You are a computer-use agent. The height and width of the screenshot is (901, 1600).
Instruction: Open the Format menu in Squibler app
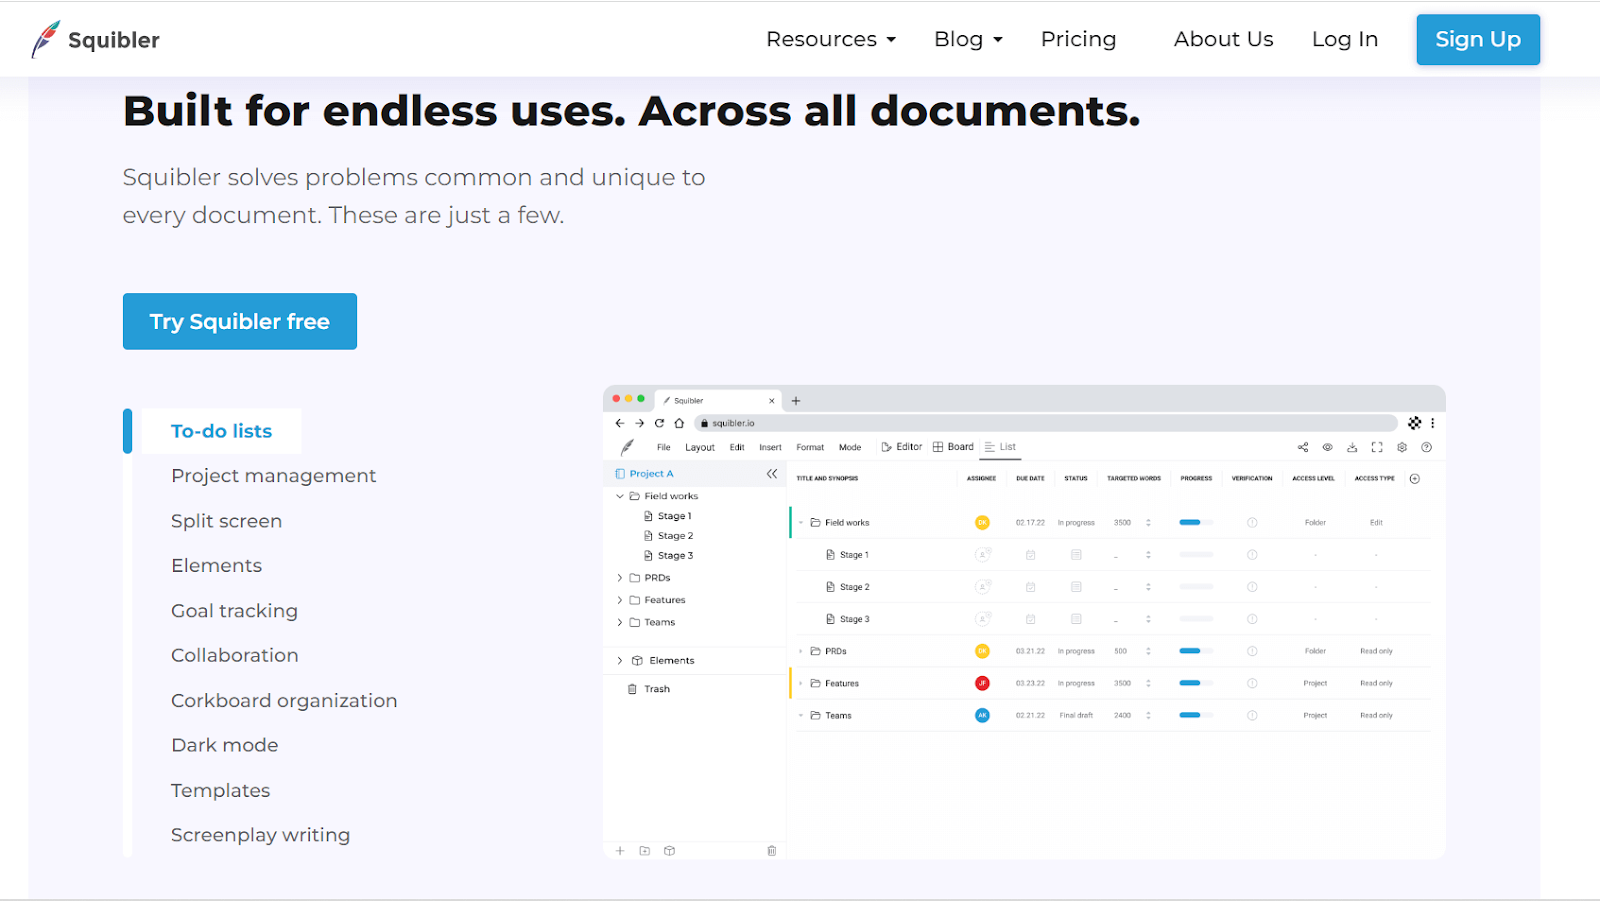(810, 447)
